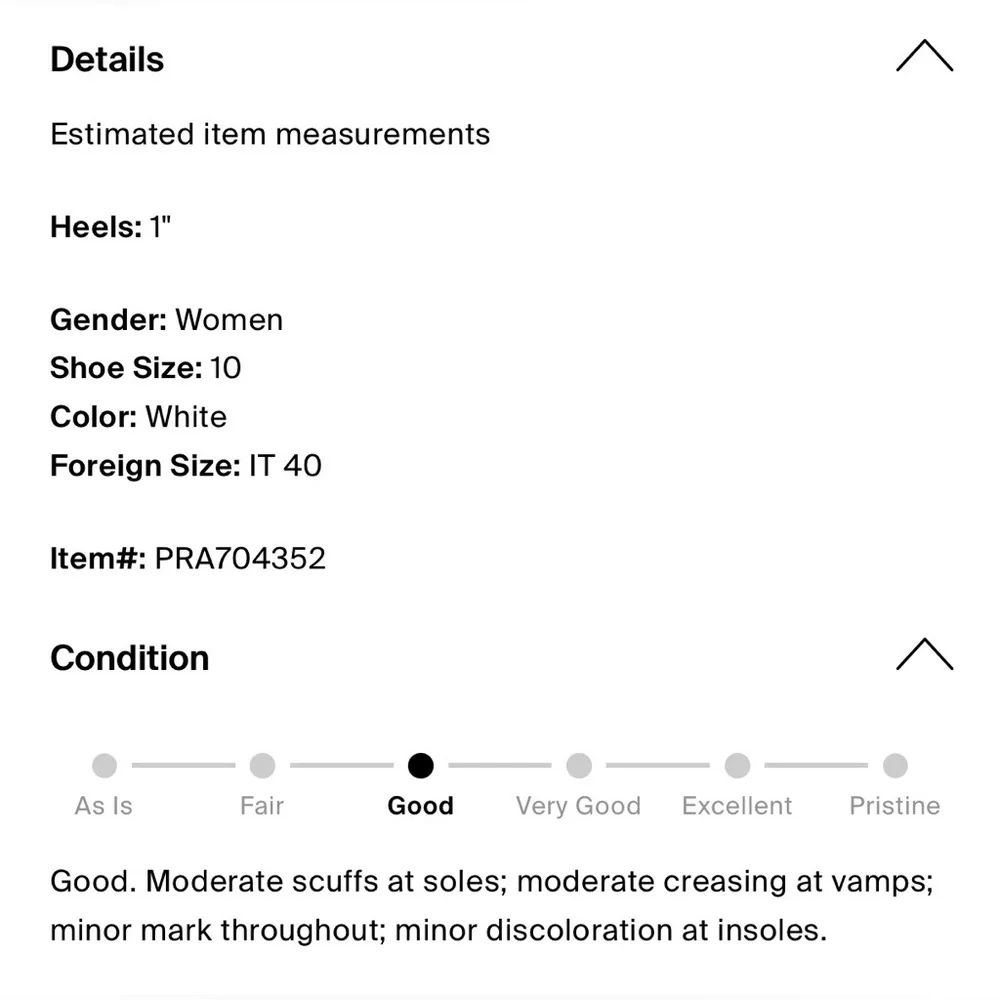Image resolution: width=1000 pixels, height=1000 pixels.
Task: Select the Excellent condition dot
Action: point(737,766)
